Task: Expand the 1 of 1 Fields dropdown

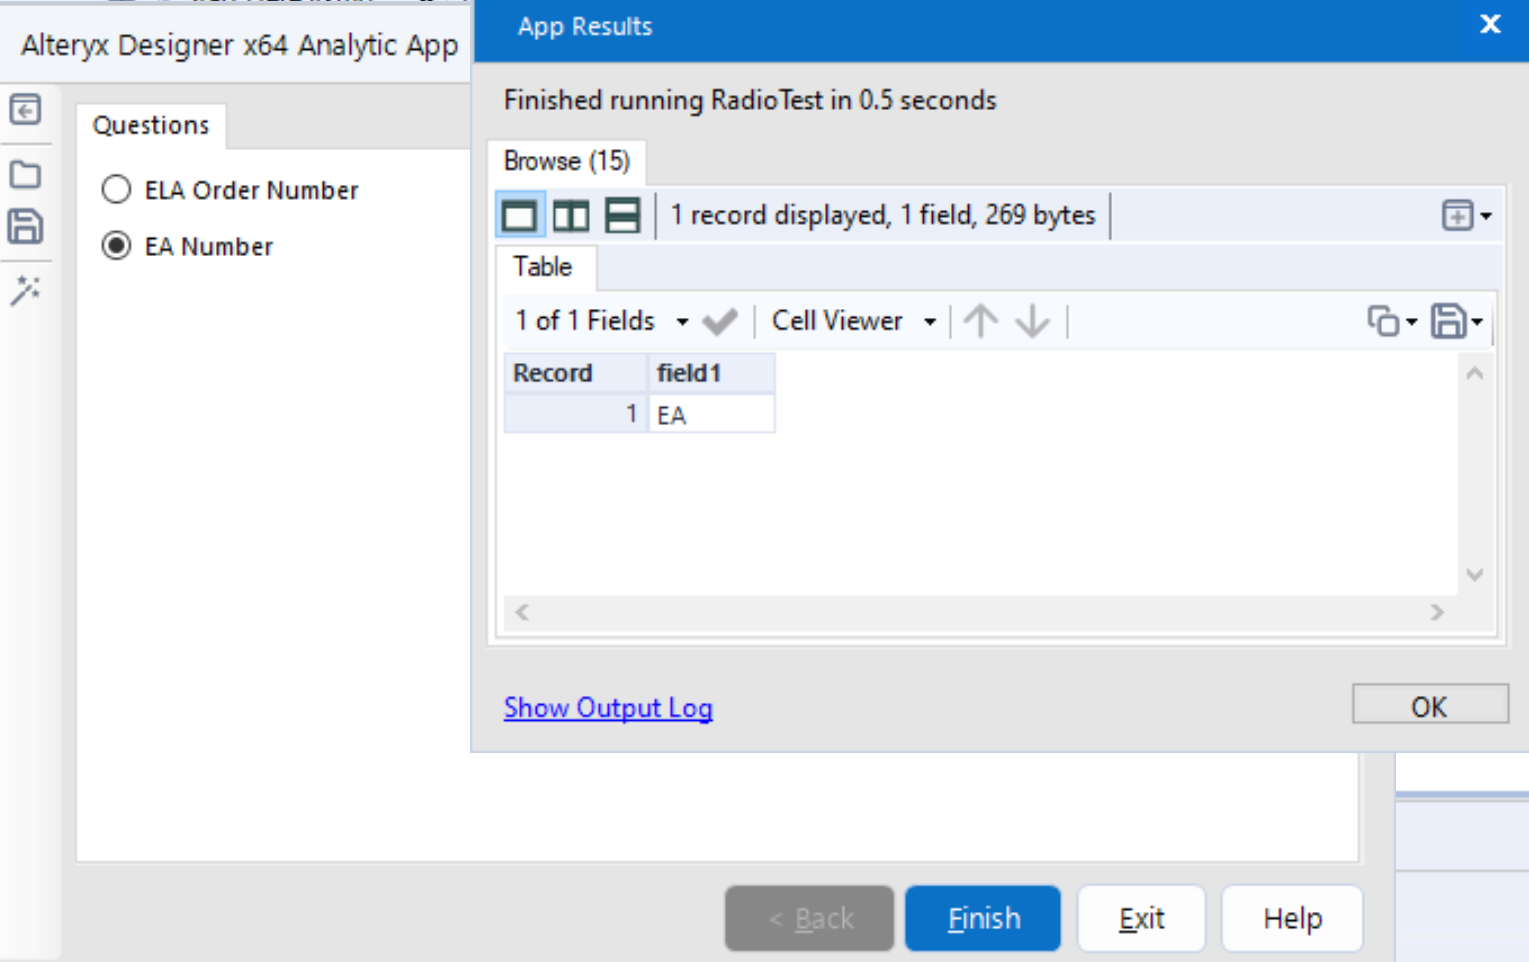Action: [600, 321]
